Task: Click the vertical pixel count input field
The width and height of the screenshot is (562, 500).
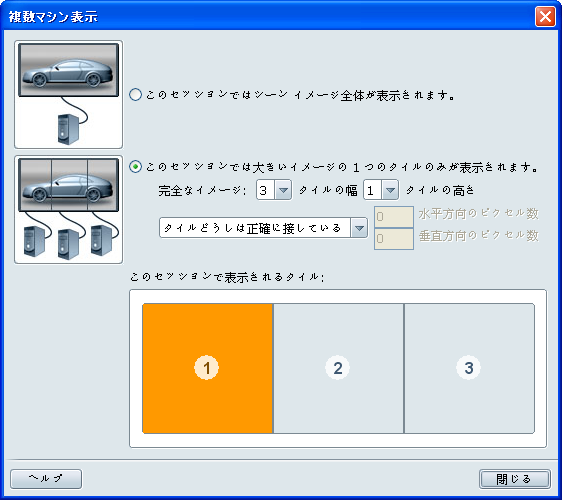Action: coord(394,239)
